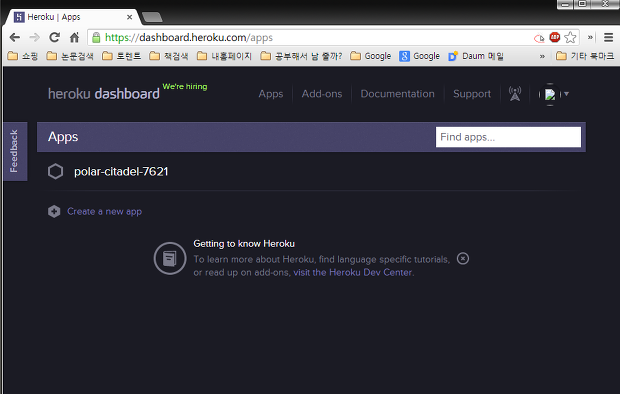This screenshot has height=394, width=620.
Task: Open the Add-ons navigation link
Action: click(x=322, y=94)
